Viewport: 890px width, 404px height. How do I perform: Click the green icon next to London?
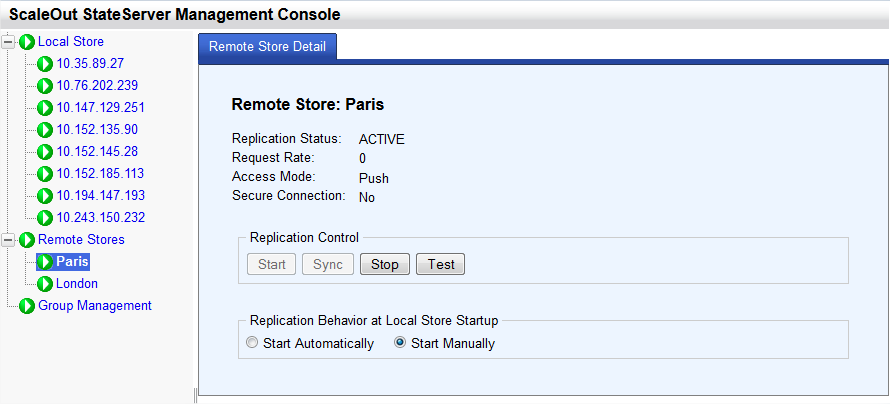[x=45, y=284]
